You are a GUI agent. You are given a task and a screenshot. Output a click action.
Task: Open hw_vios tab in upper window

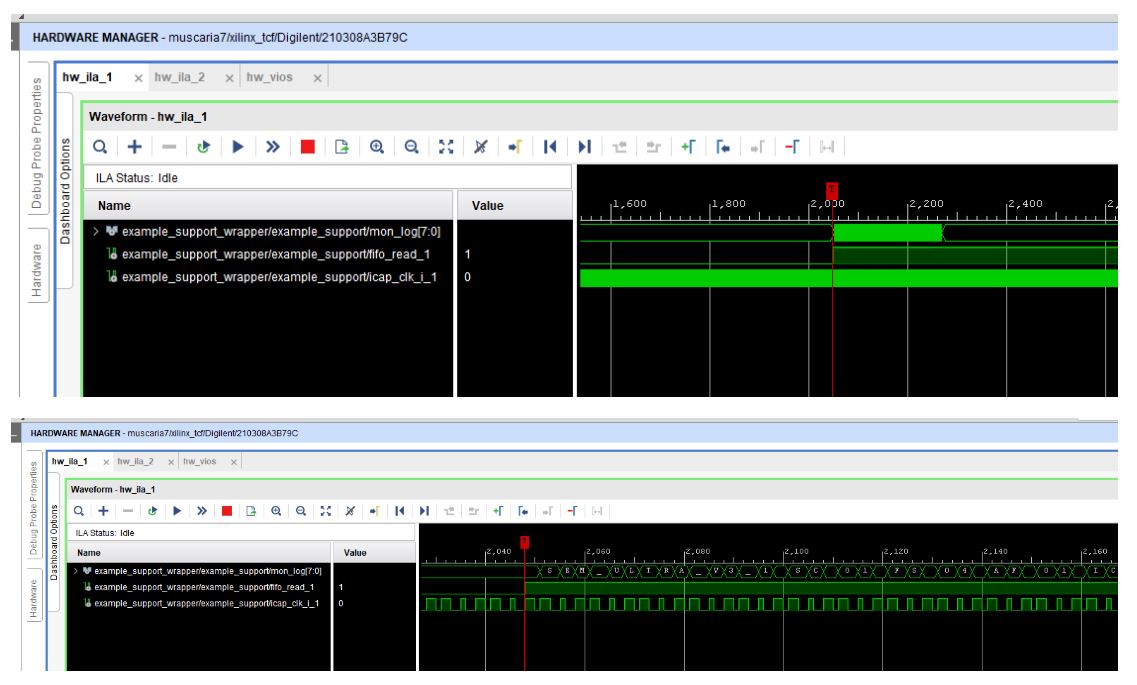point(269,77)
